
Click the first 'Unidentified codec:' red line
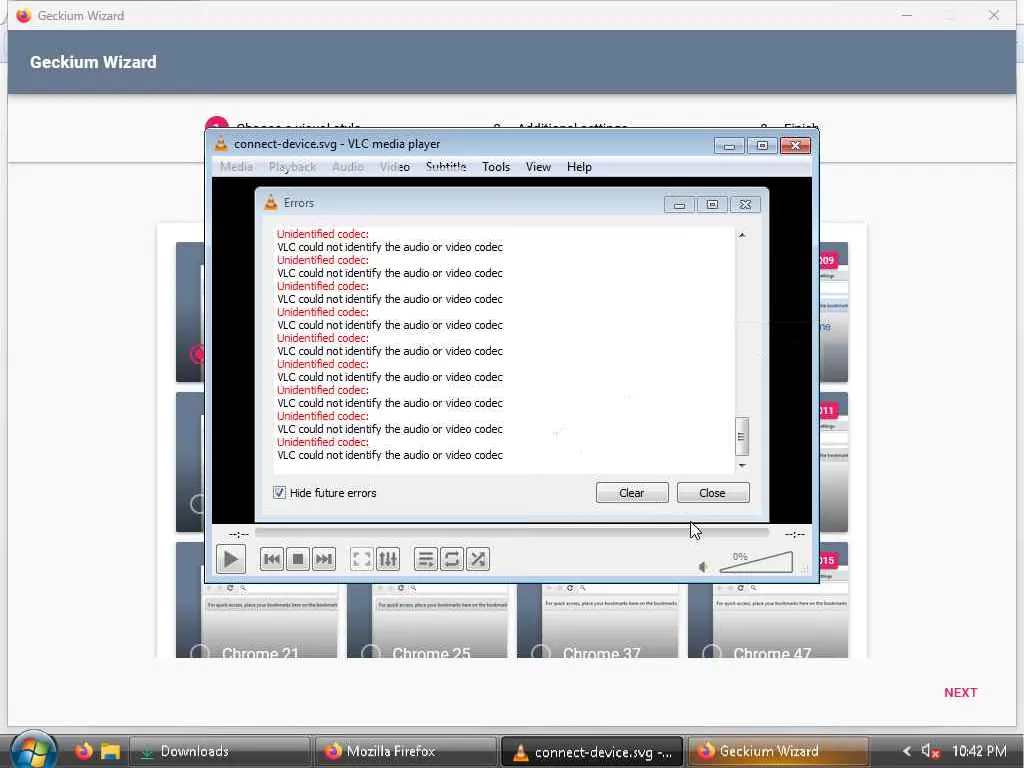click(323, 234)
